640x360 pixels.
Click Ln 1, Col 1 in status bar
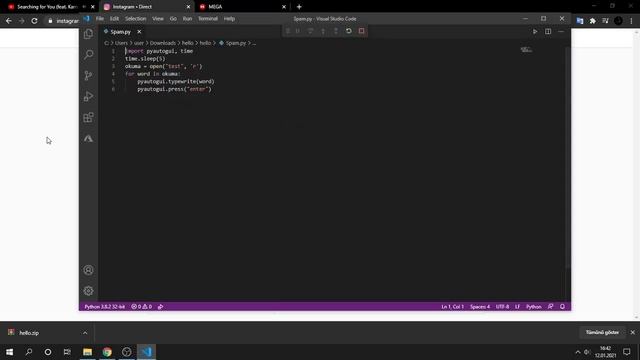tap(452, 307)
